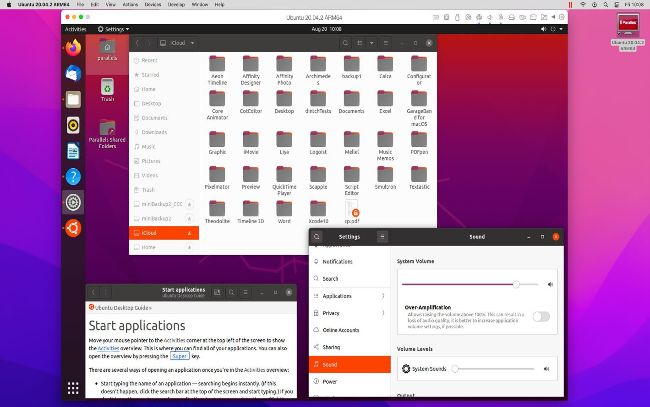This screenshot has height=407, width=650.
Task: Open Rhythmbox music player in dock
Action: pos(73,125)
